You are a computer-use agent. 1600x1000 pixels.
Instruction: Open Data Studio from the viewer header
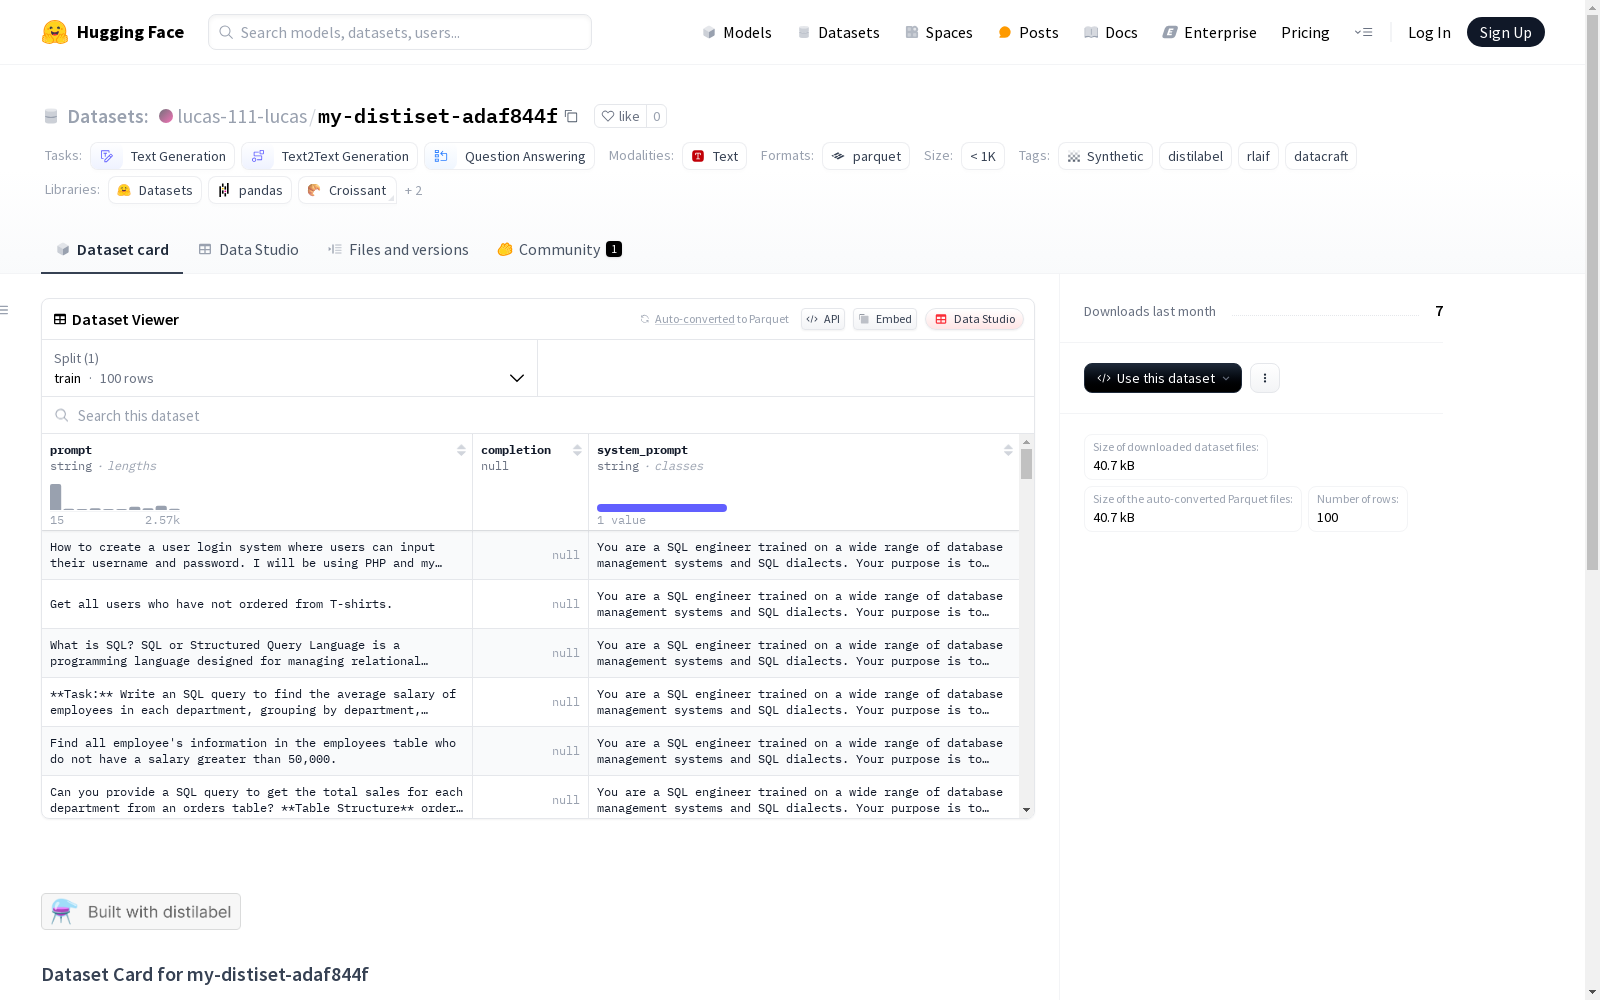coord(974,319)
